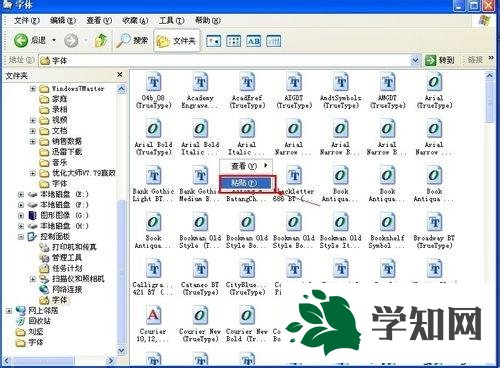Screen dimensions: 500x368
Task: Show fonts by similarity (AB icon)
Action: click(x=253, y=41)
